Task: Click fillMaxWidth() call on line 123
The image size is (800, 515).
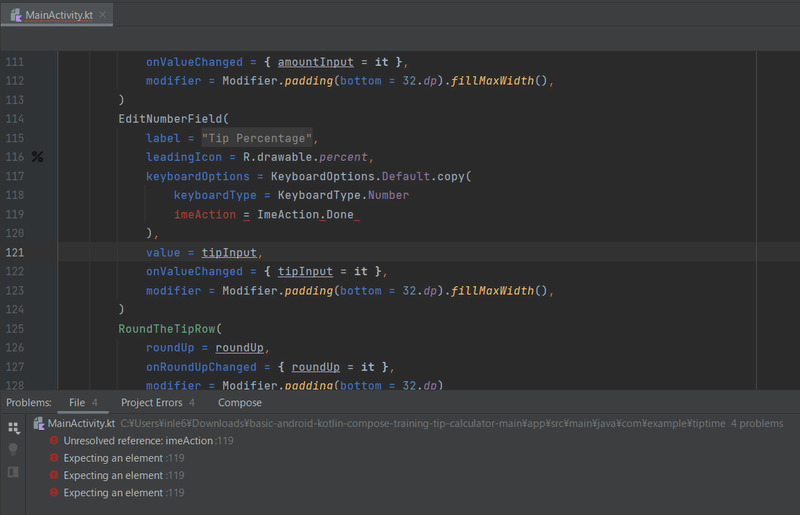Action: 499,291
